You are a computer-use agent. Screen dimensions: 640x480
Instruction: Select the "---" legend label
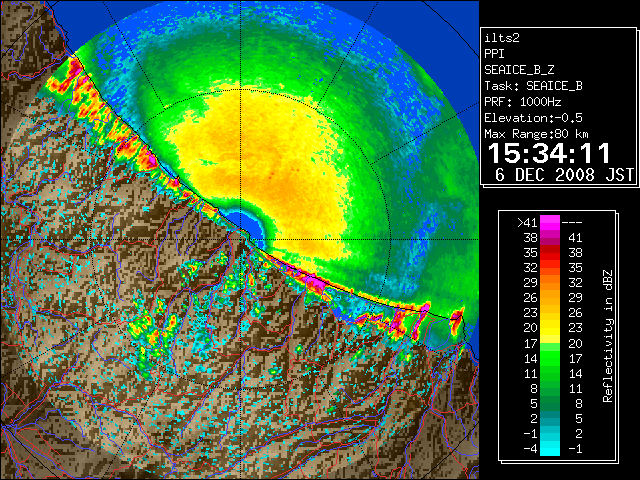pyautogui.click(x=572, y=223)
